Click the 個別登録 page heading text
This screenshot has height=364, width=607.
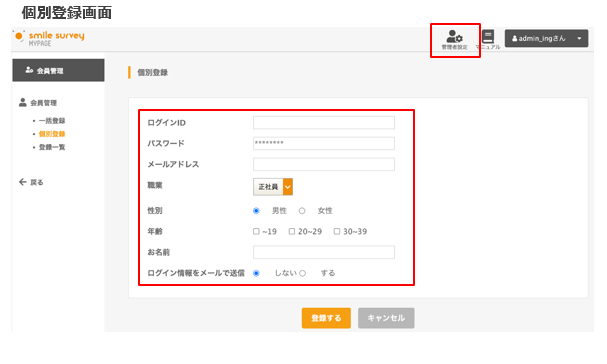(x=153, y=72)
